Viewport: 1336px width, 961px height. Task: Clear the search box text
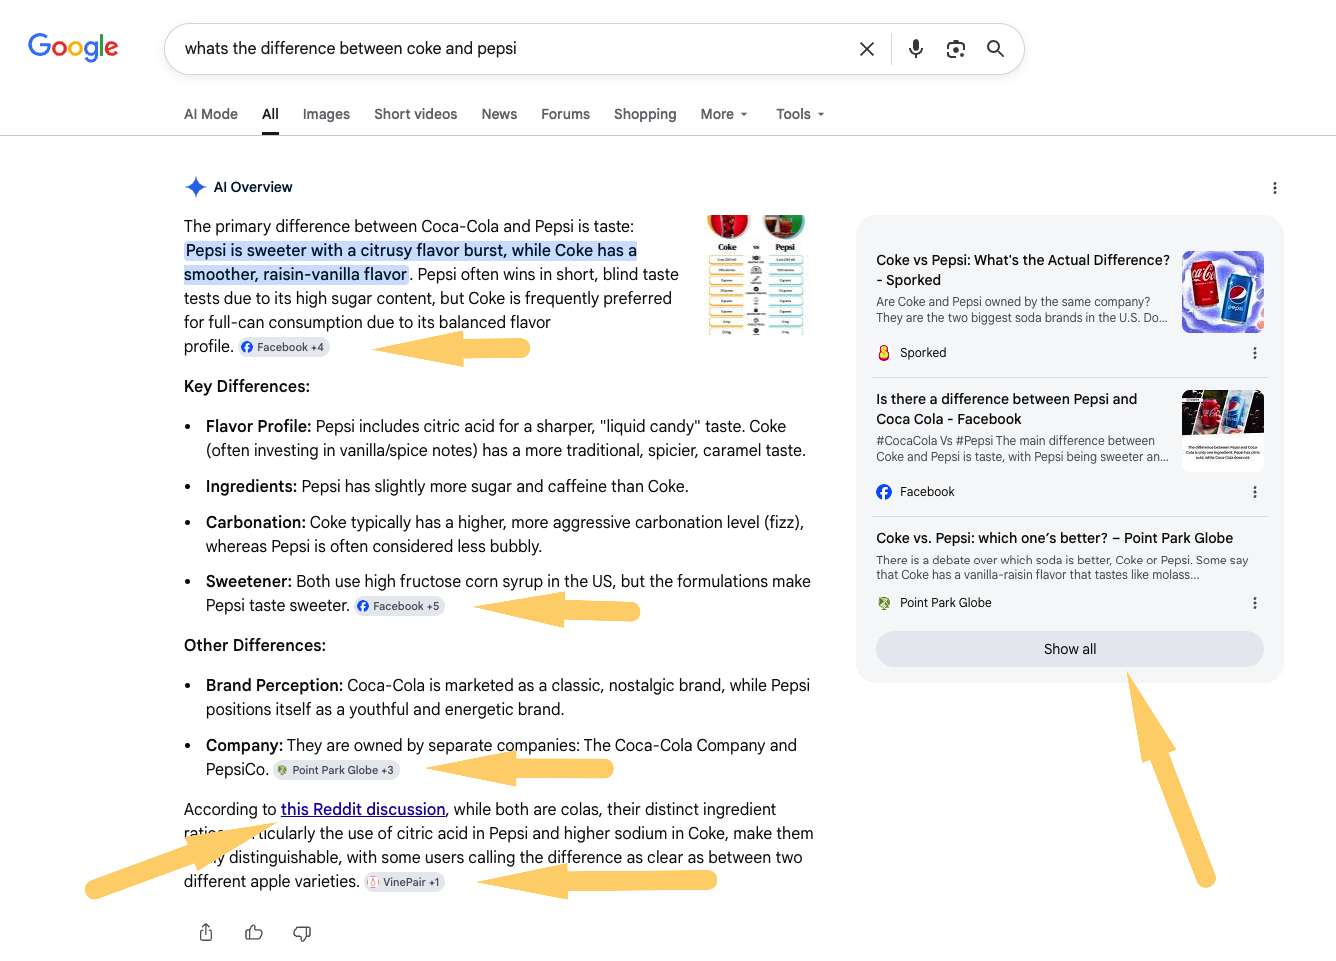[x=867, y=49]
